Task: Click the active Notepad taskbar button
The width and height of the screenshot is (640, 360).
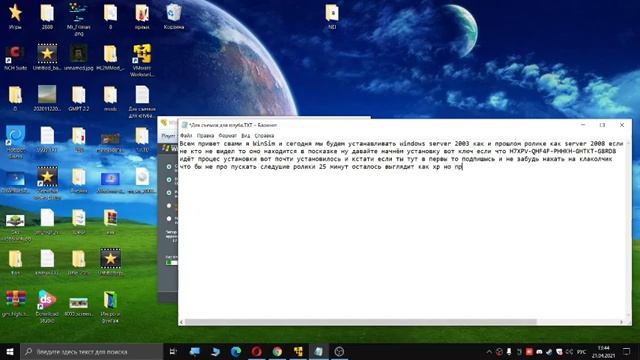Action: (319, 351)
